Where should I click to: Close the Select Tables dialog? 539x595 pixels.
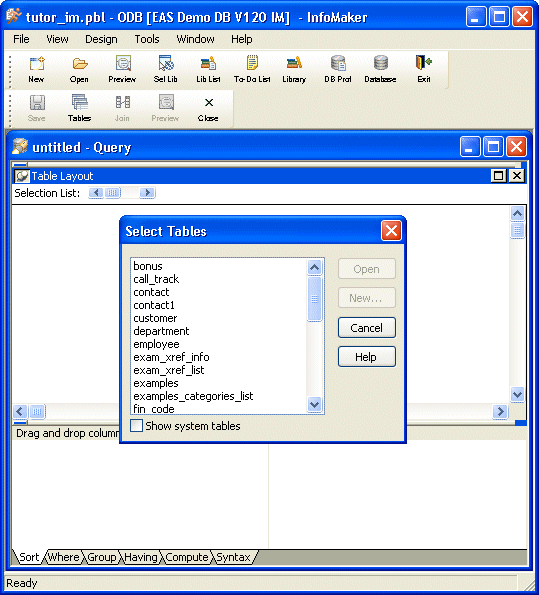(391, 230)
